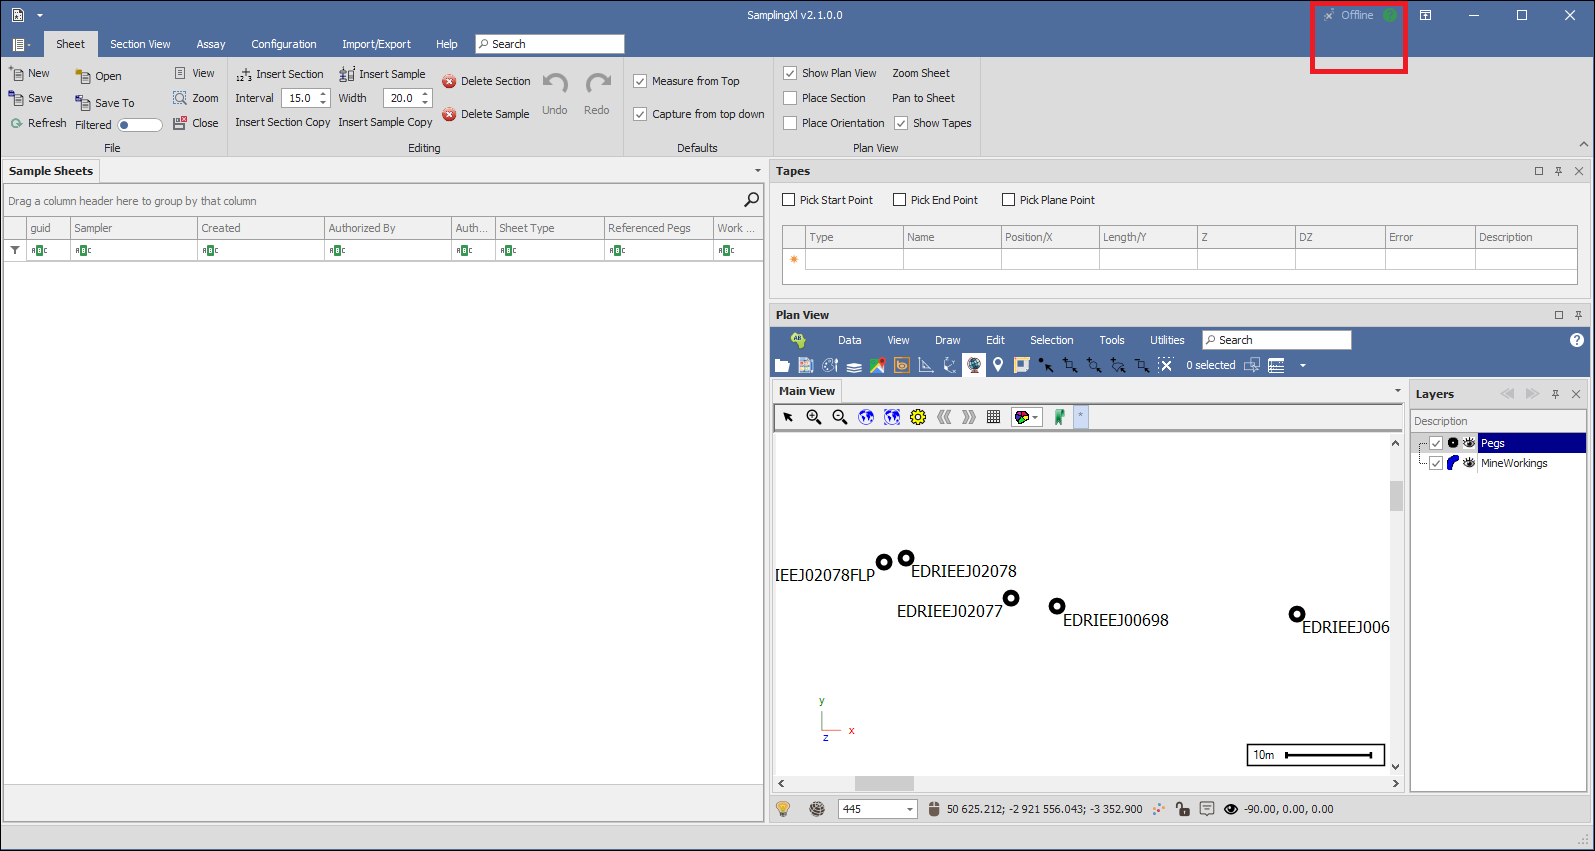The image size is (1595, 851).
Task: Uncheck Measure from Top checkbox
Action: tap(640, 81)
